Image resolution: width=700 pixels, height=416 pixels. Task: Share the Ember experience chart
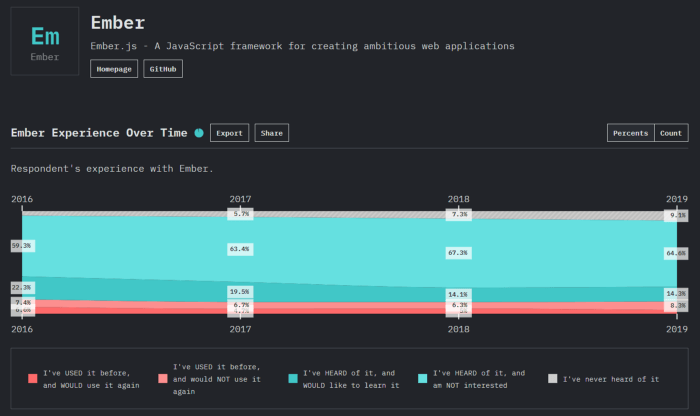271,133
